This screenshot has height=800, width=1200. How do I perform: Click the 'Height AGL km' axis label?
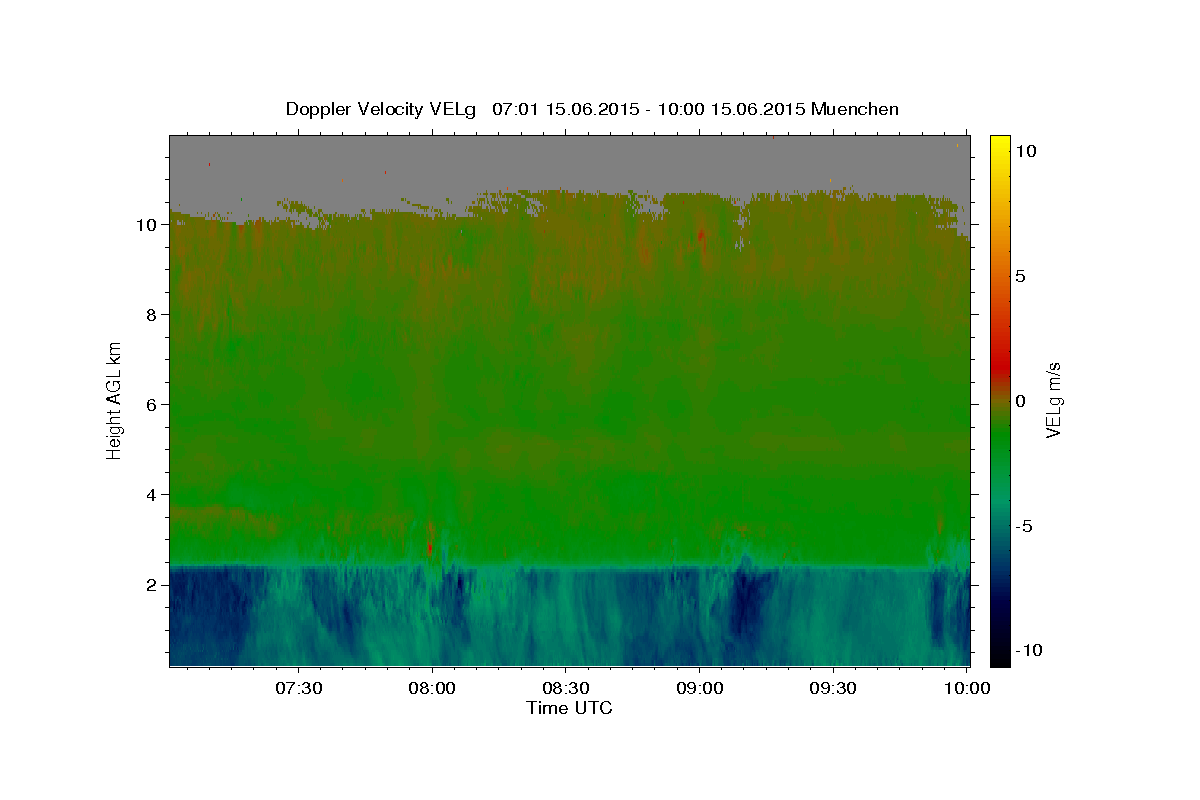(114, 399)
